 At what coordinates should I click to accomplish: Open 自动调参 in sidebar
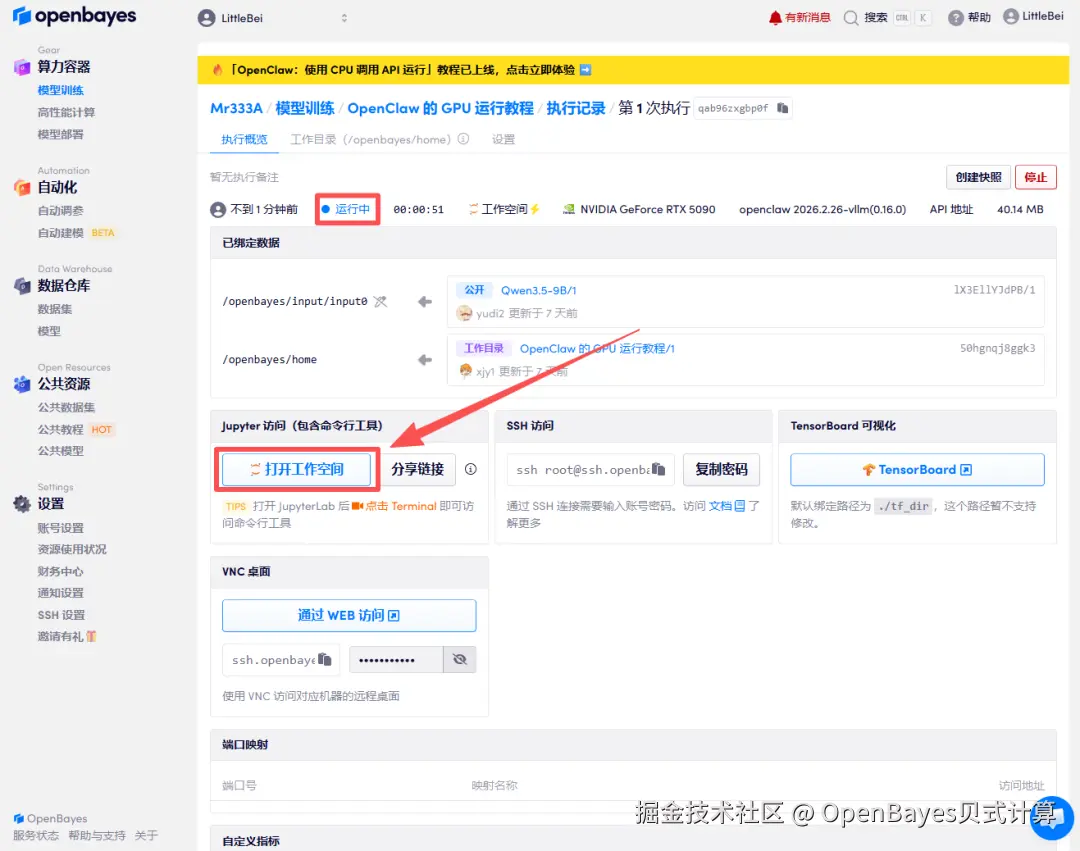(x=61, y=211)
